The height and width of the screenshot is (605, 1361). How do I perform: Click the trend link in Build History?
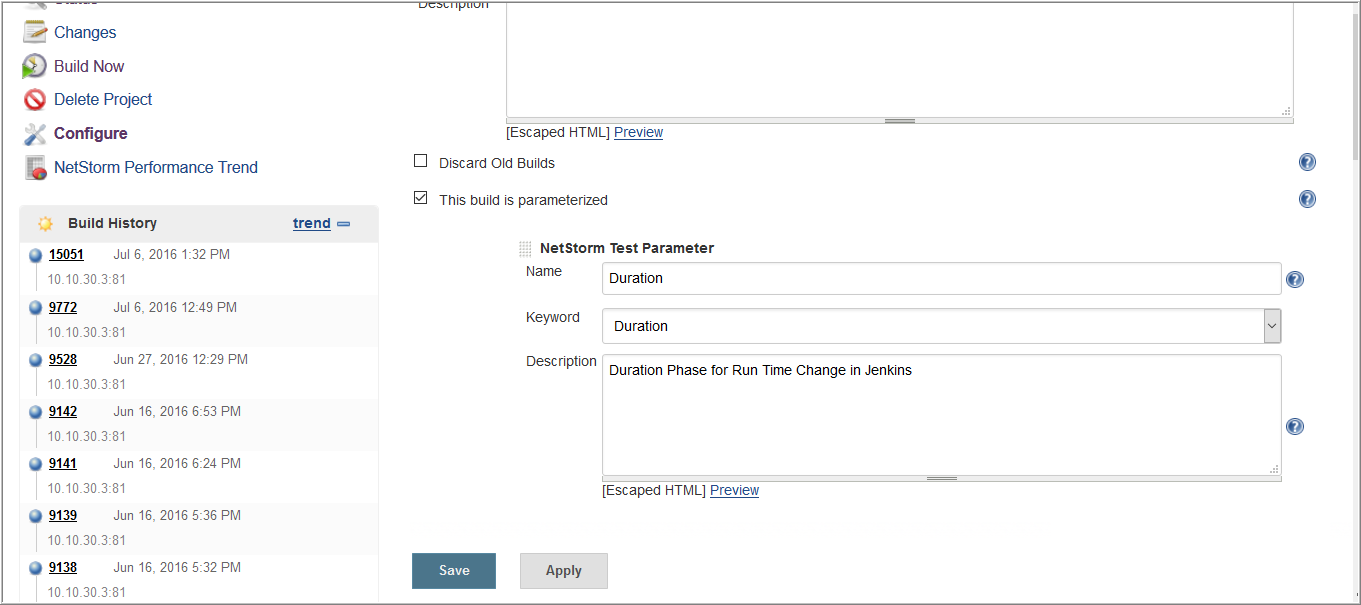click(x=312, y=223)
